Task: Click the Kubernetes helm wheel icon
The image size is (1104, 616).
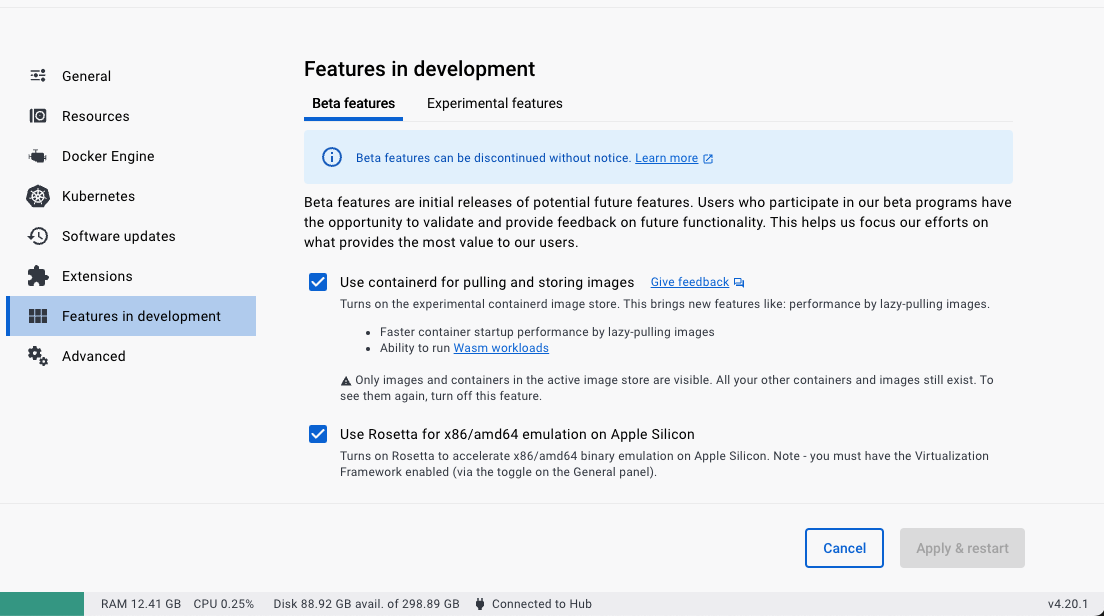Action: pyautogui.click(x=38, y=196)
